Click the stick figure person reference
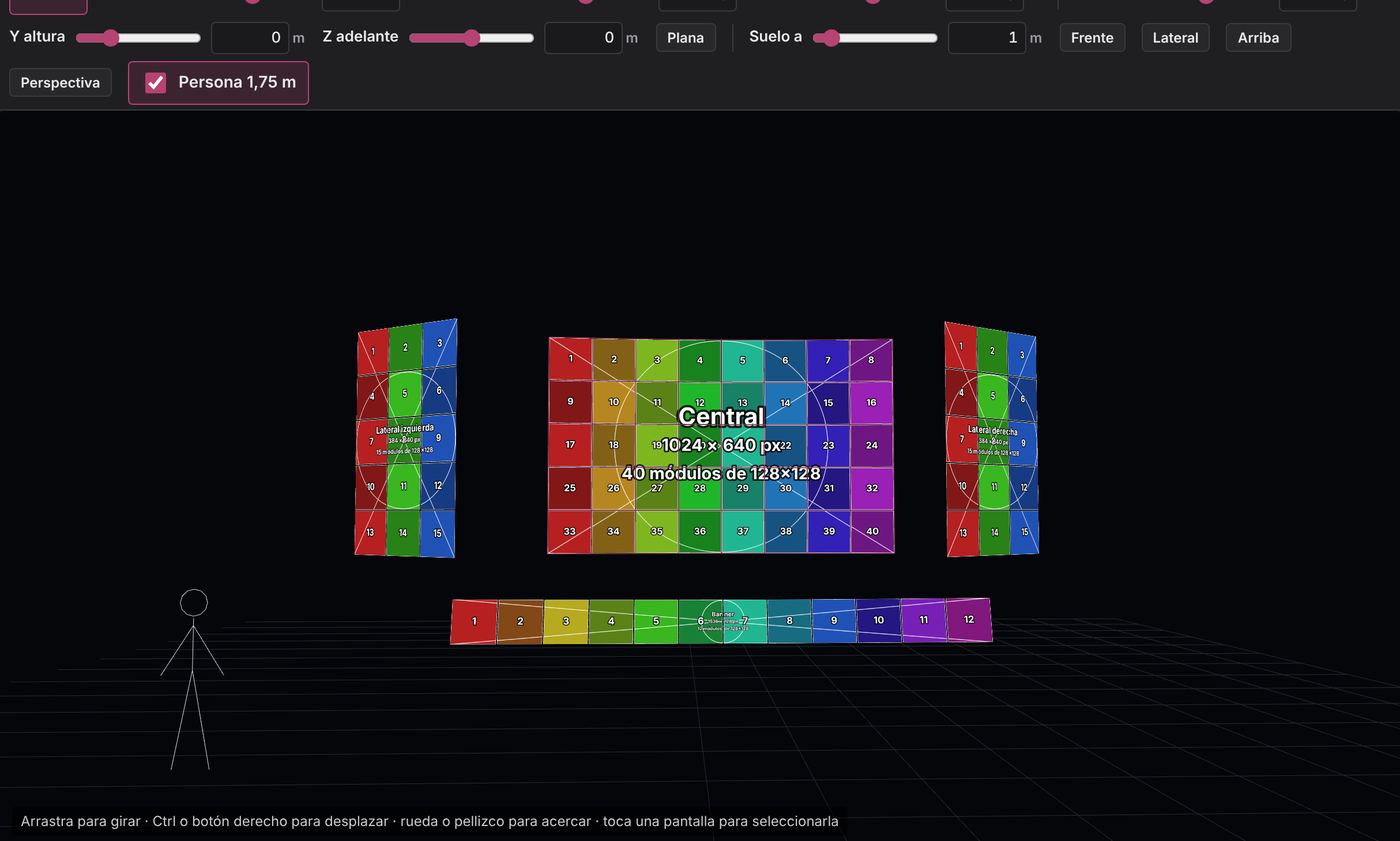Screen dimensions: 1400x841 tap(192, 679)
